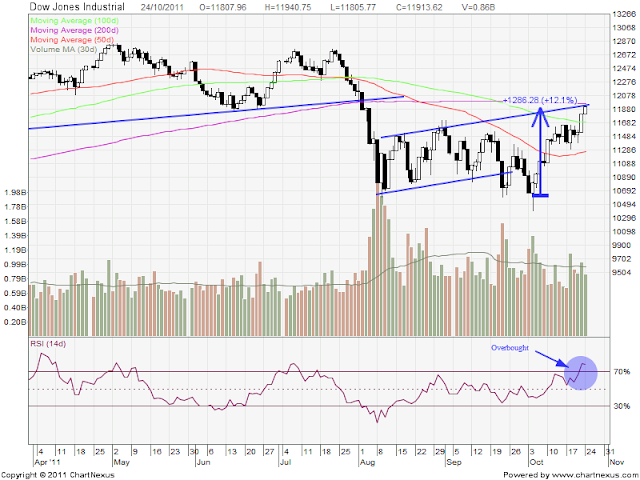Click the Apr '11 month label
Screen dimensions: 640x480
click(47, 462)
